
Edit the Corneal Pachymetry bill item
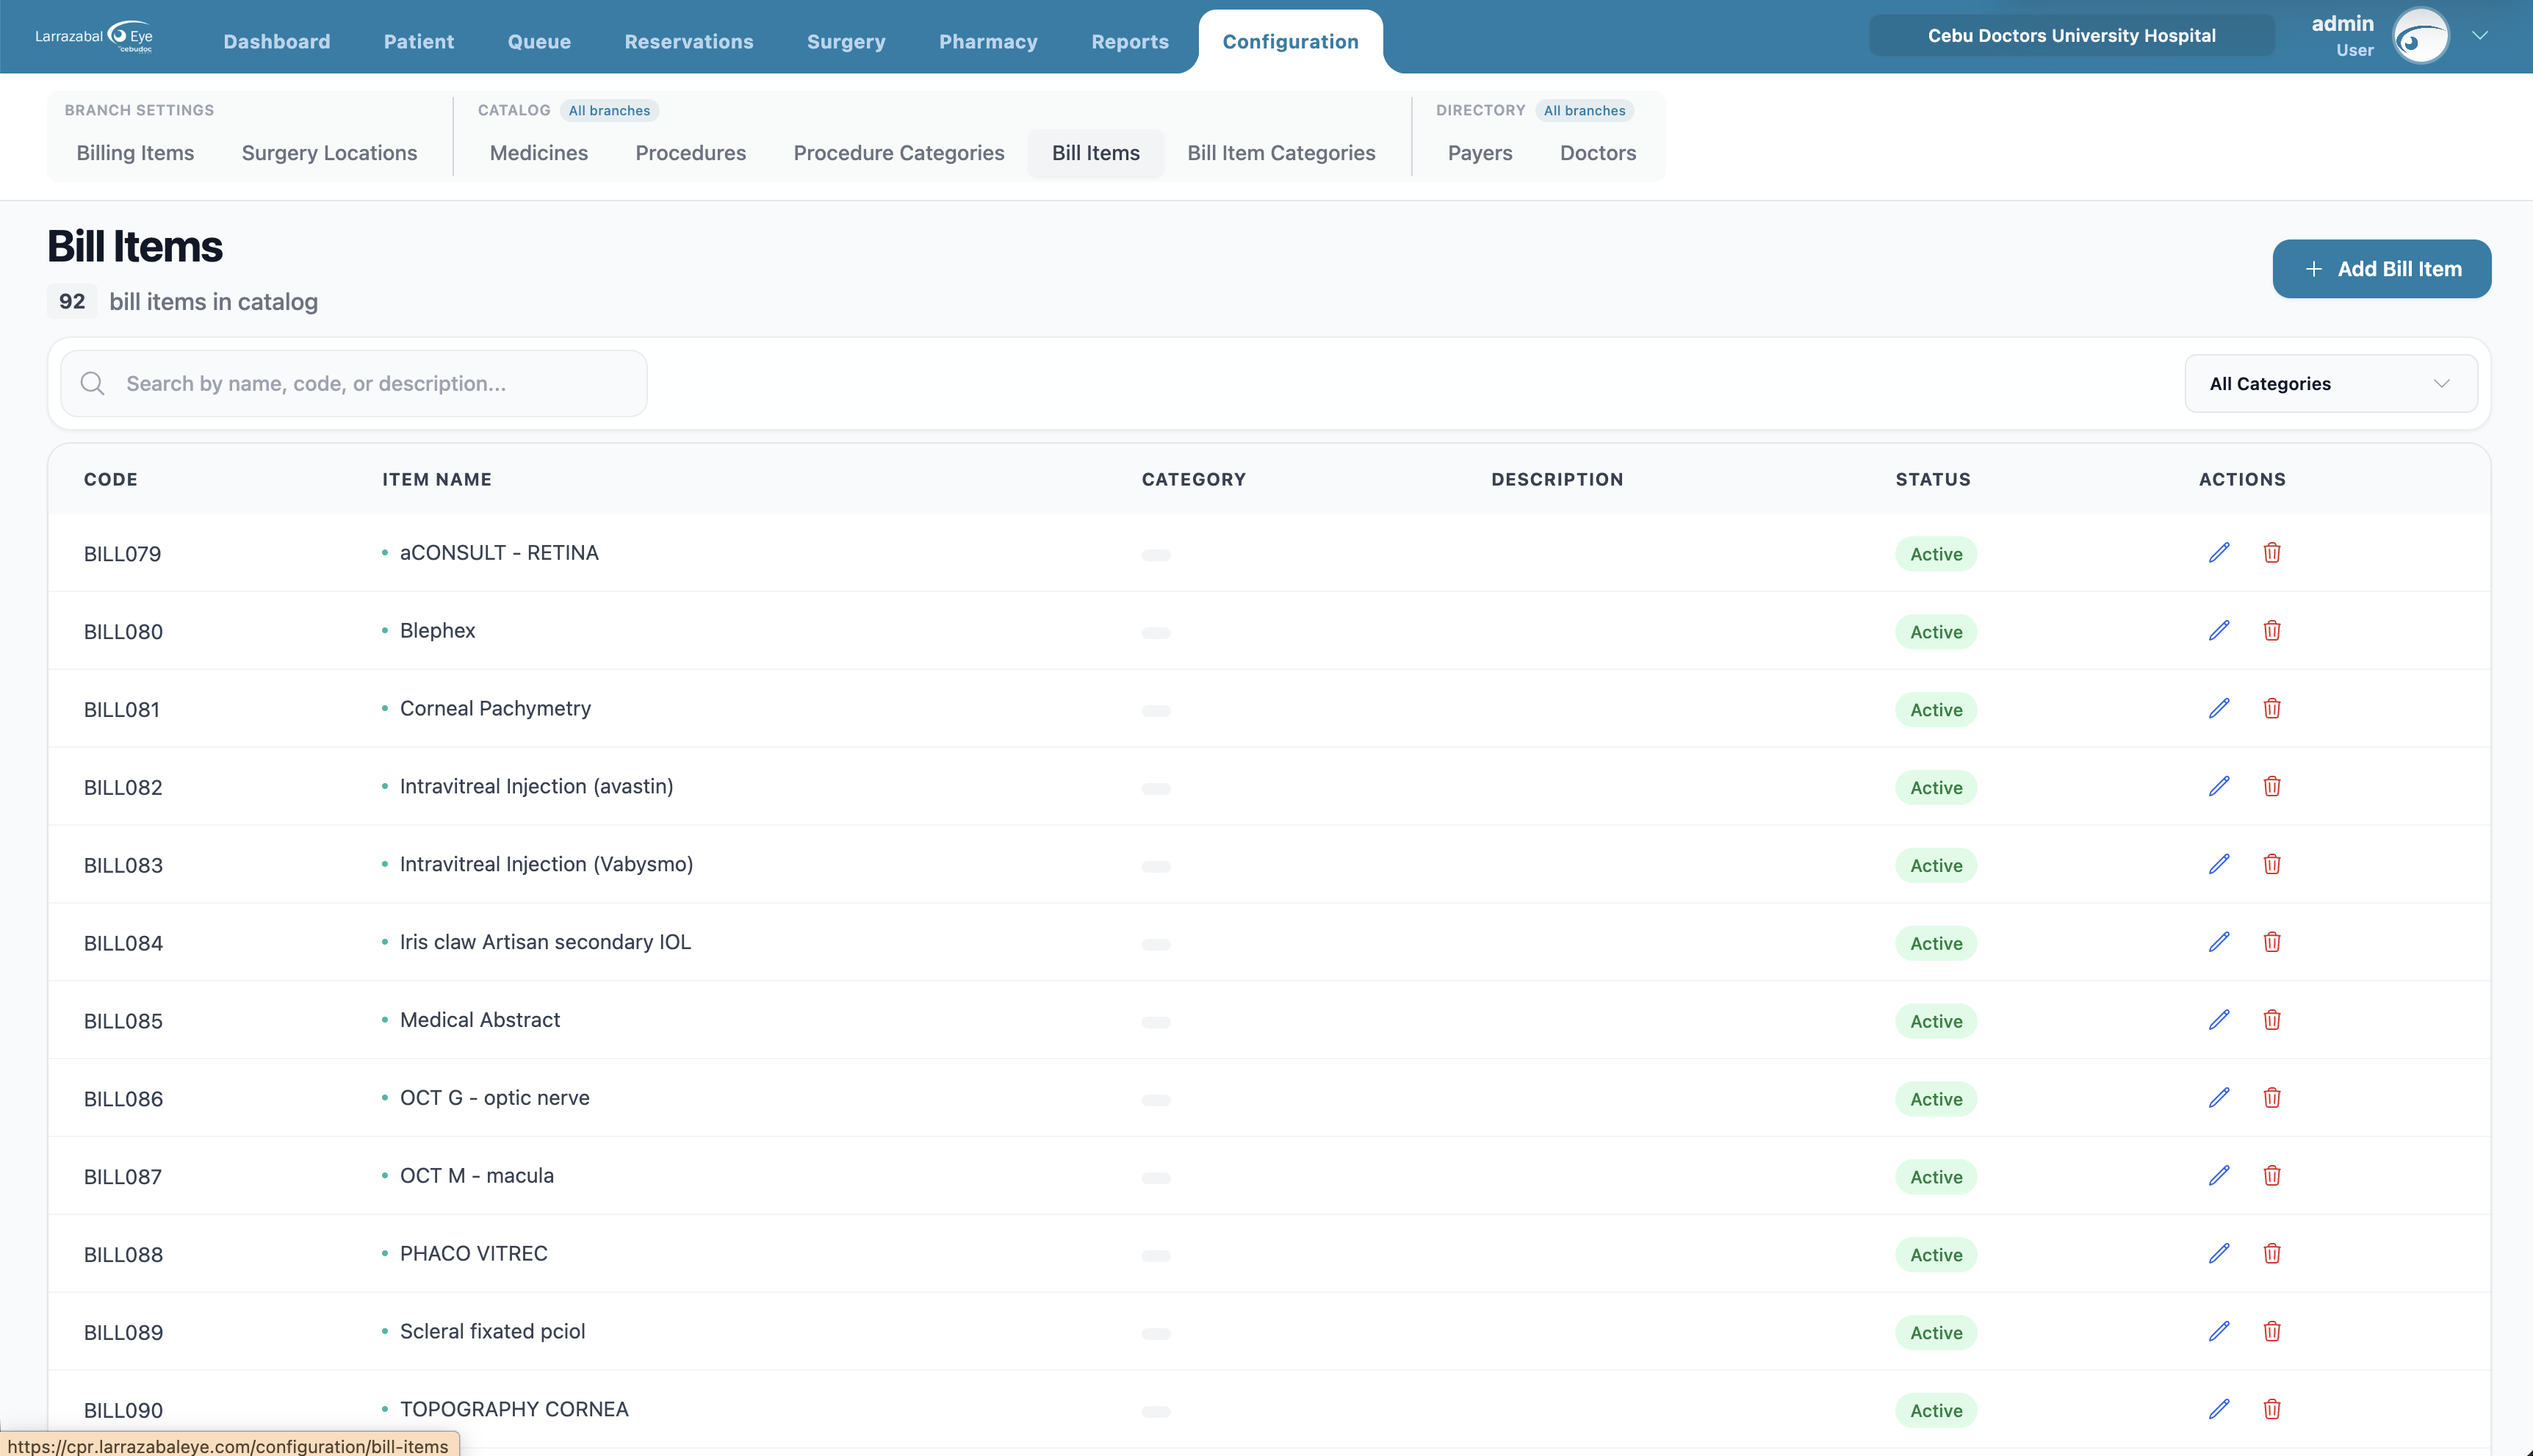tap(2219, 709)
